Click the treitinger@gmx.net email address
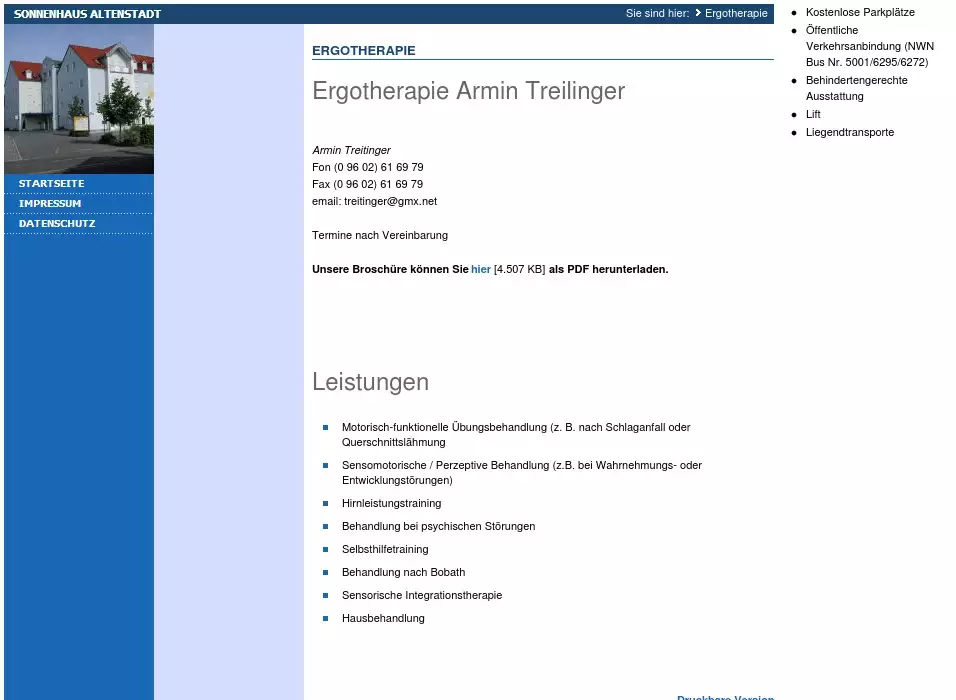 coord(390,202)
